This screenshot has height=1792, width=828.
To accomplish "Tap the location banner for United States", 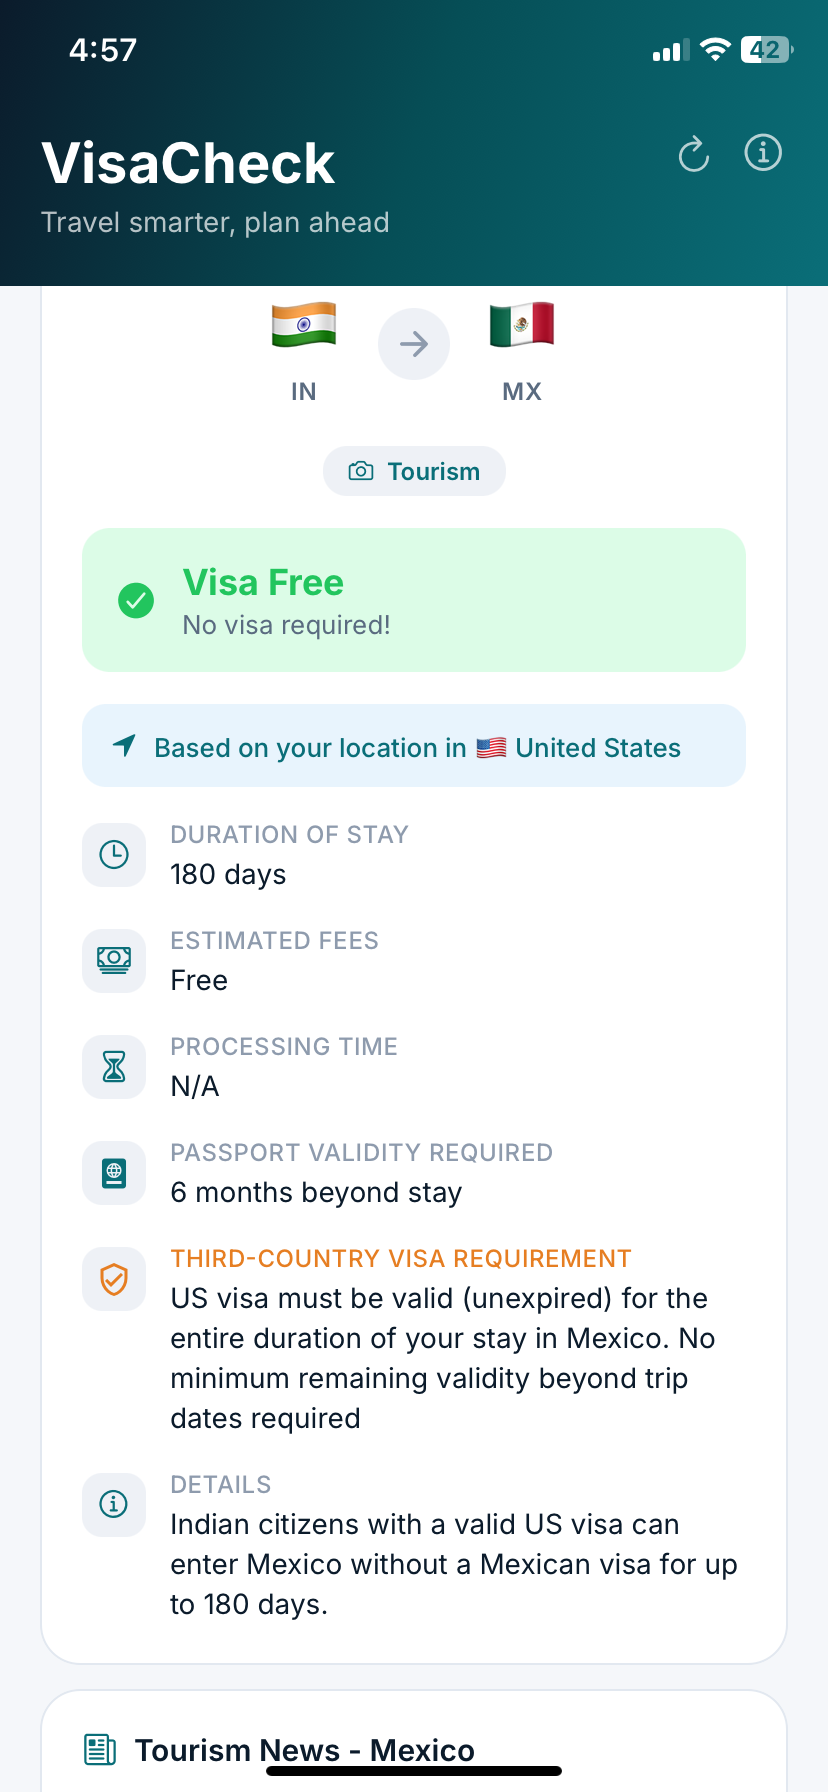I will [414, 746].
